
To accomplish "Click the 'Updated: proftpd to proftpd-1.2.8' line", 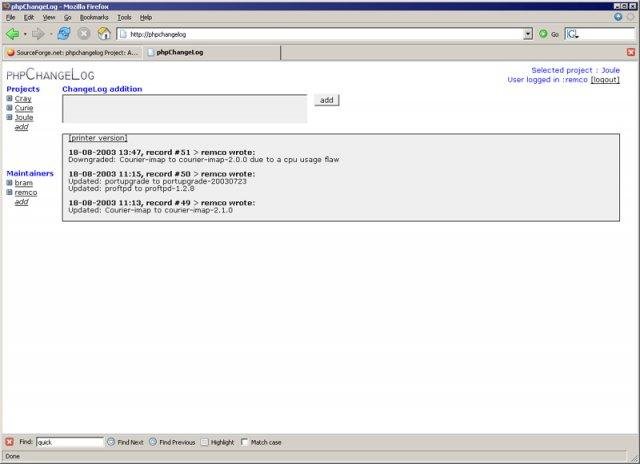I will coord(131,189).
